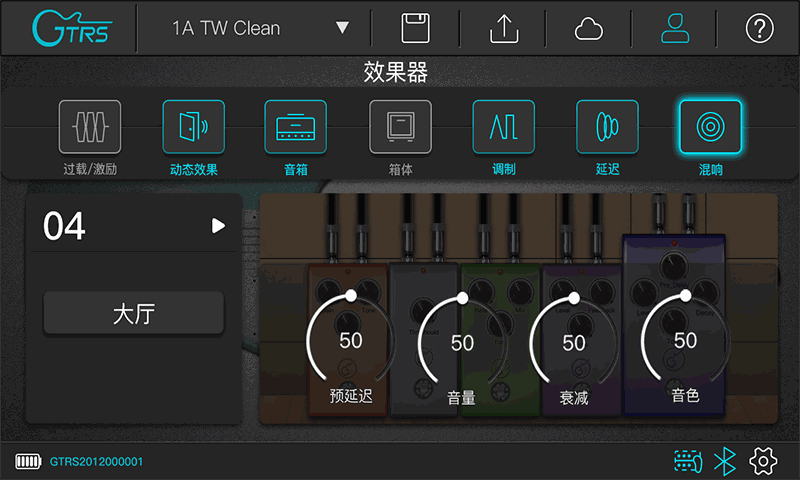
Task: Click the 箱体 label
Action: pos(401,169)
